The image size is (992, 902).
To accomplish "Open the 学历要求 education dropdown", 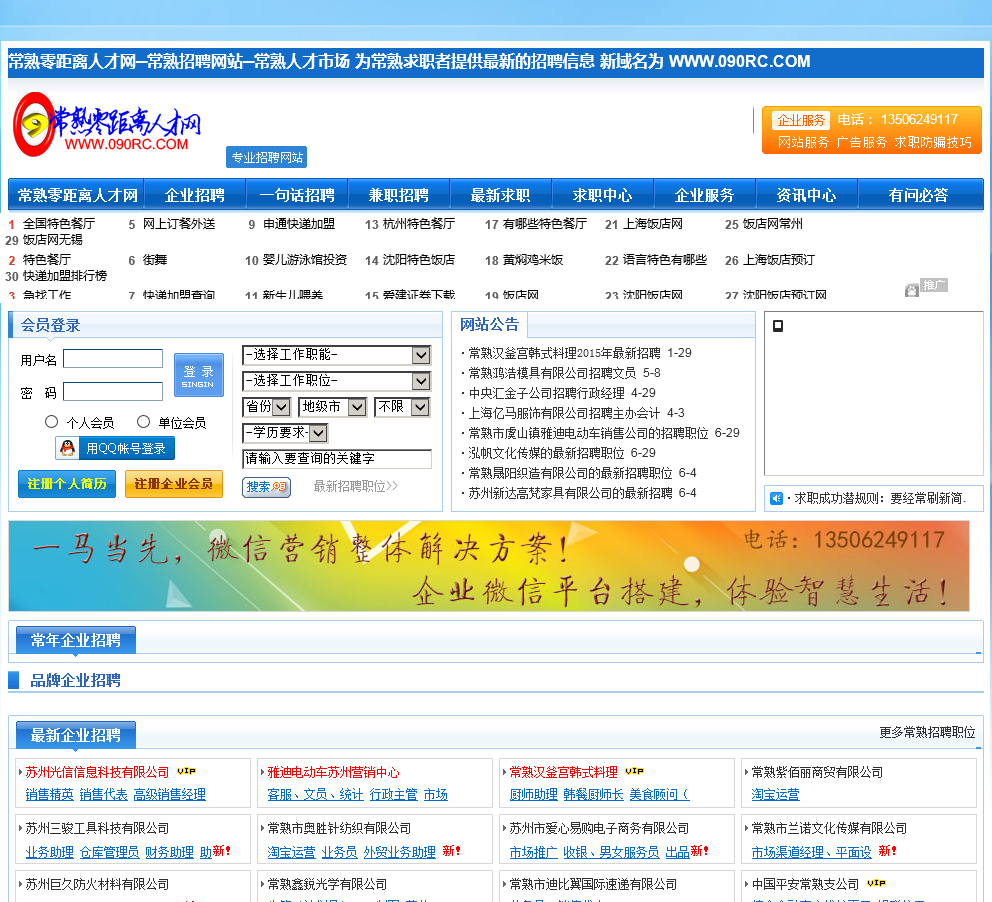I will click(285, 433).
